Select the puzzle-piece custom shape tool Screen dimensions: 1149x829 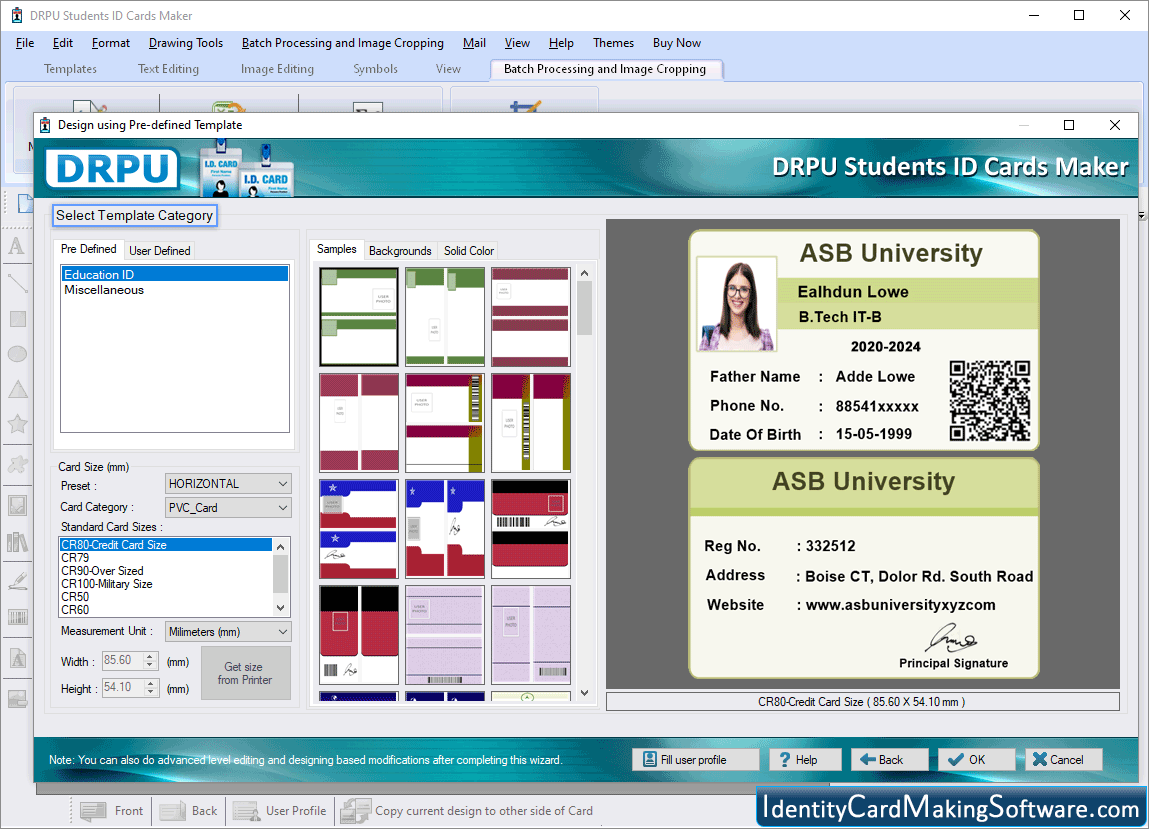click(18, 464)
